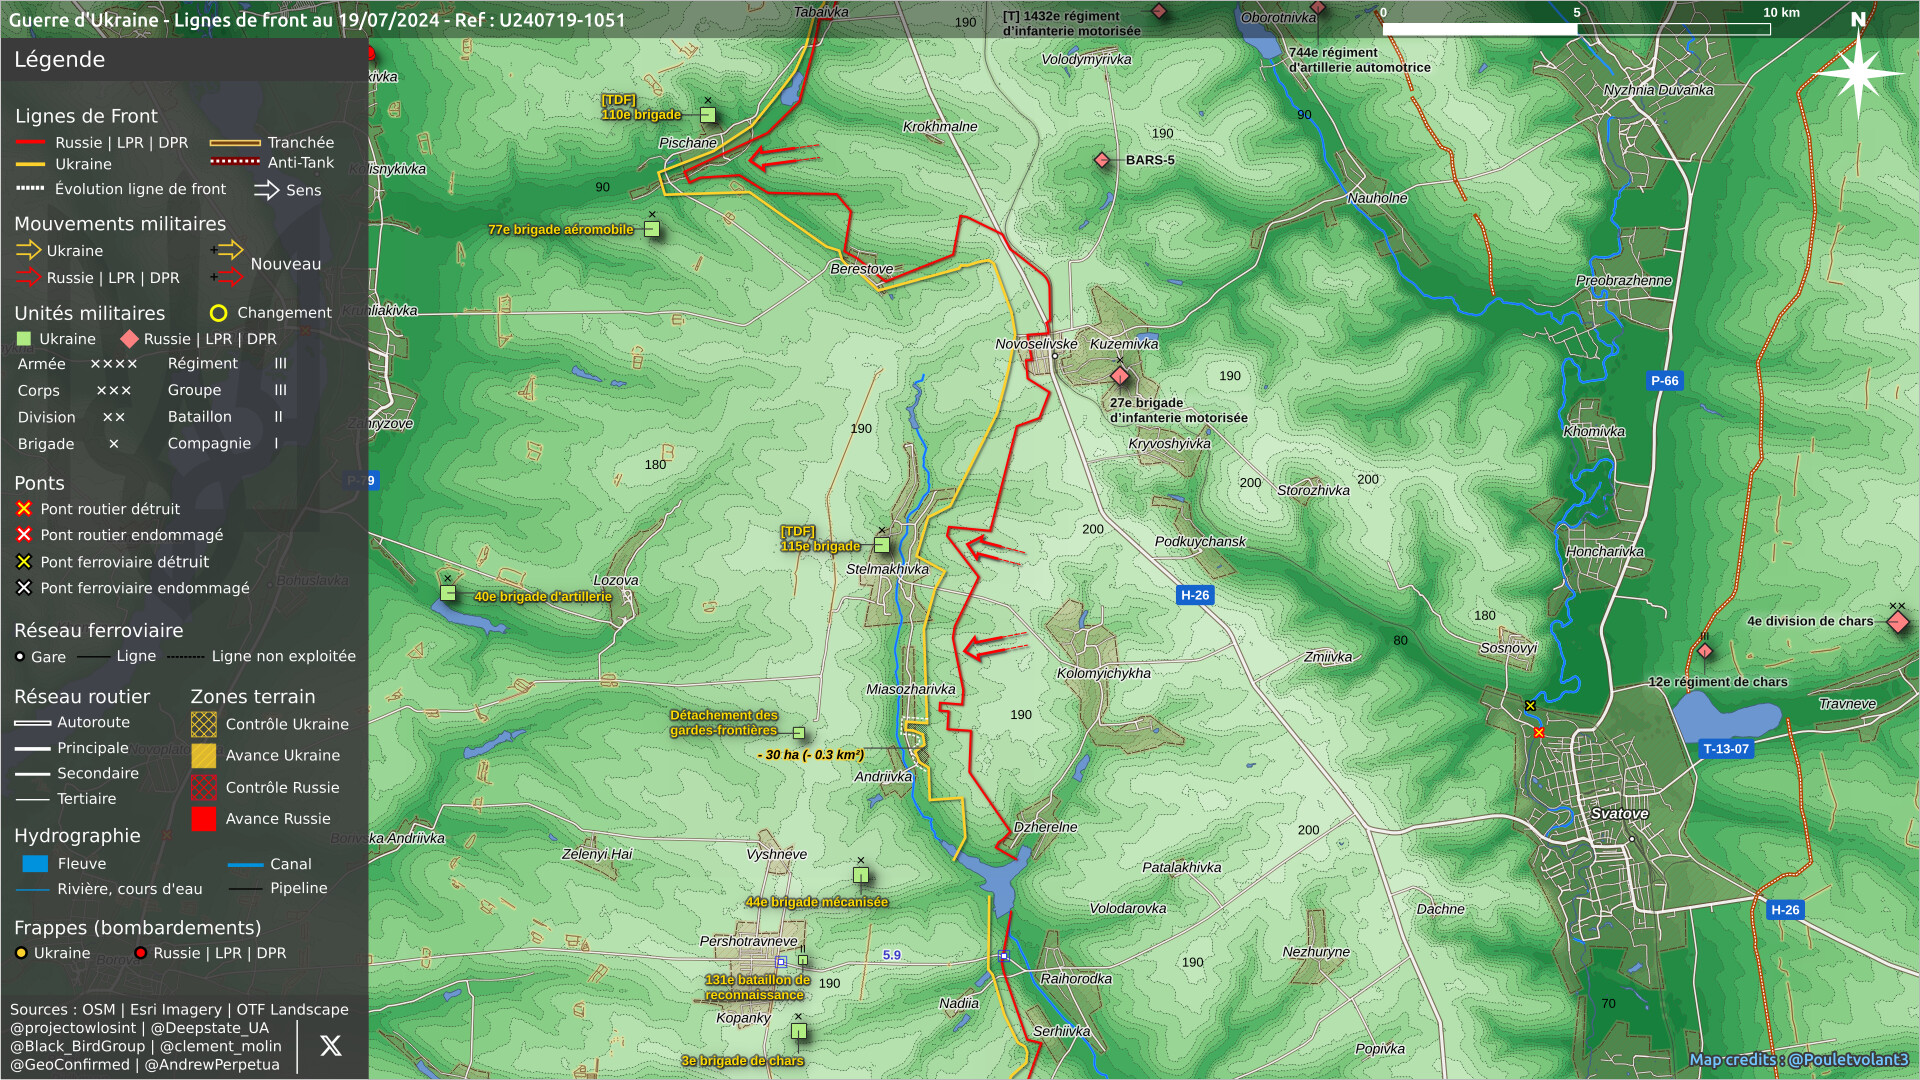Click the H-26 road shield near Podkuychansk
1920x1080 pixels.
pos(1195,595)
